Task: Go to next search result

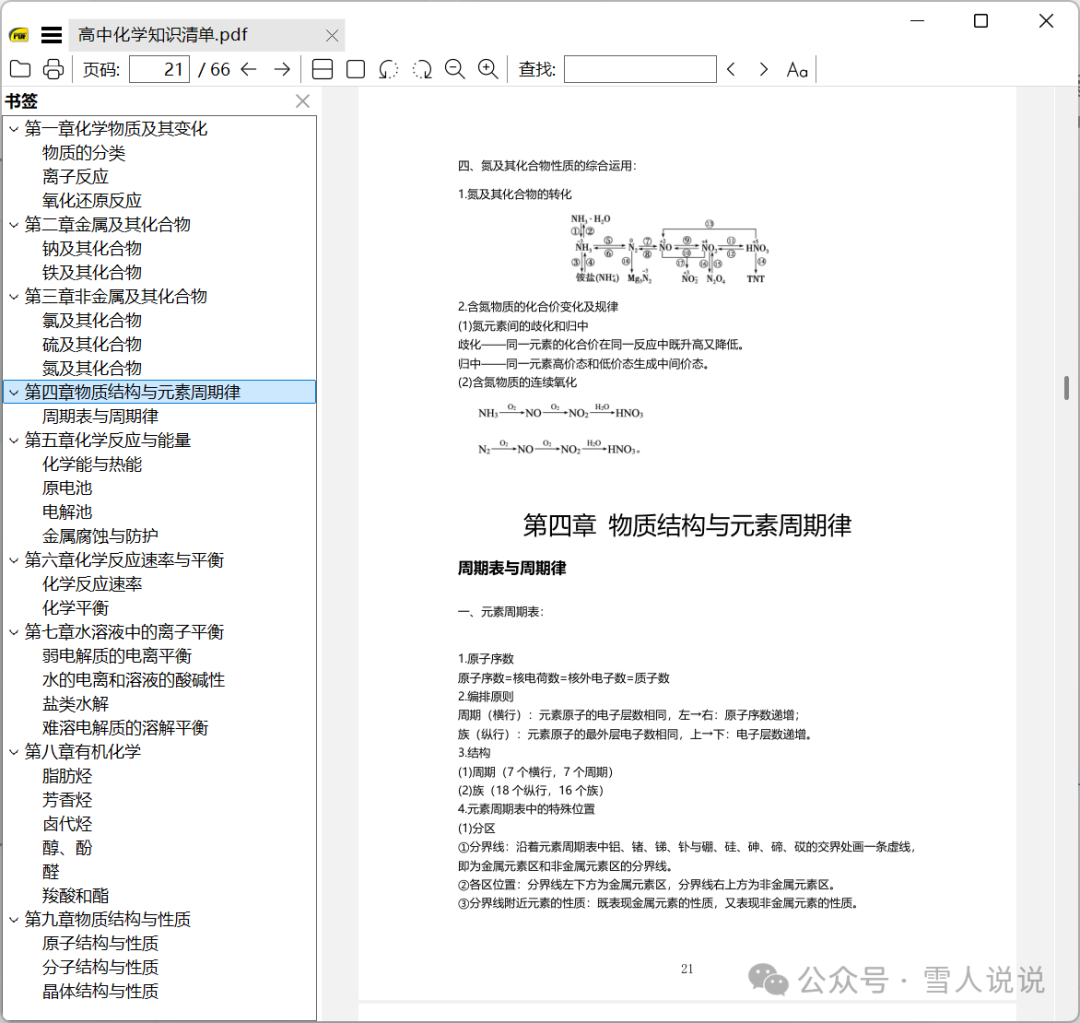Action: pos(763,69)
